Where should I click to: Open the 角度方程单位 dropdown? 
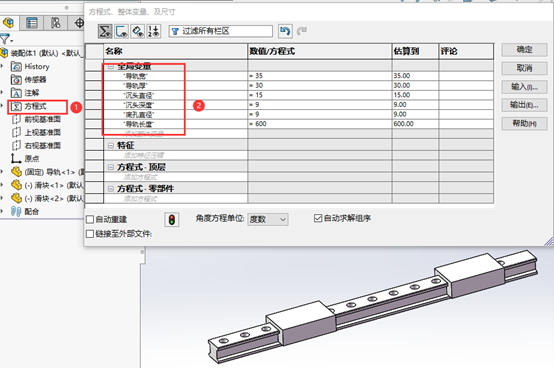click(x=268, y=219)
